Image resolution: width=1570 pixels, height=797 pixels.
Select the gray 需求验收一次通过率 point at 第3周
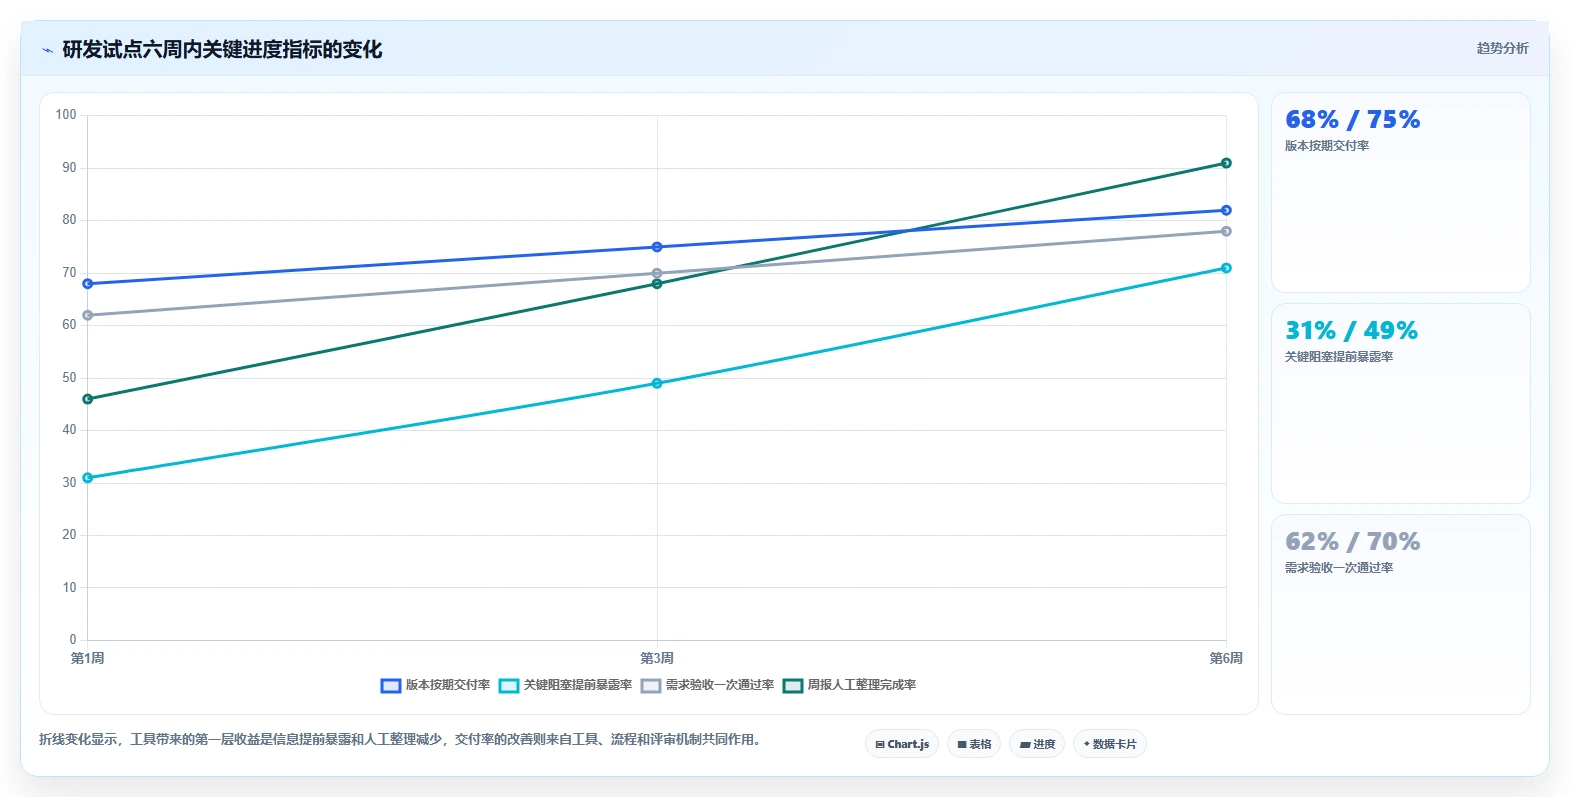tap(657, 273)
